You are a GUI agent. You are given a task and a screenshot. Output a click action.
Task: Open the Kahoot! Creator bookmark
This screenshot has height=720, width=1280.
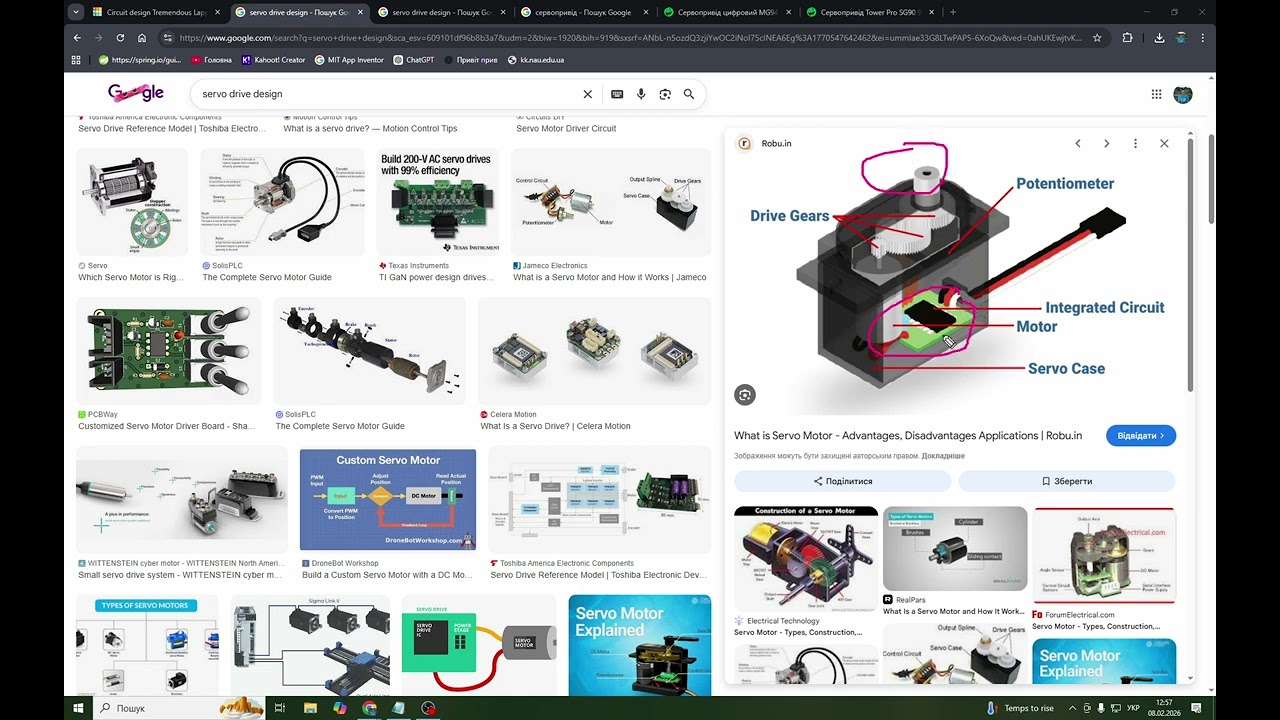click(273, 60)
